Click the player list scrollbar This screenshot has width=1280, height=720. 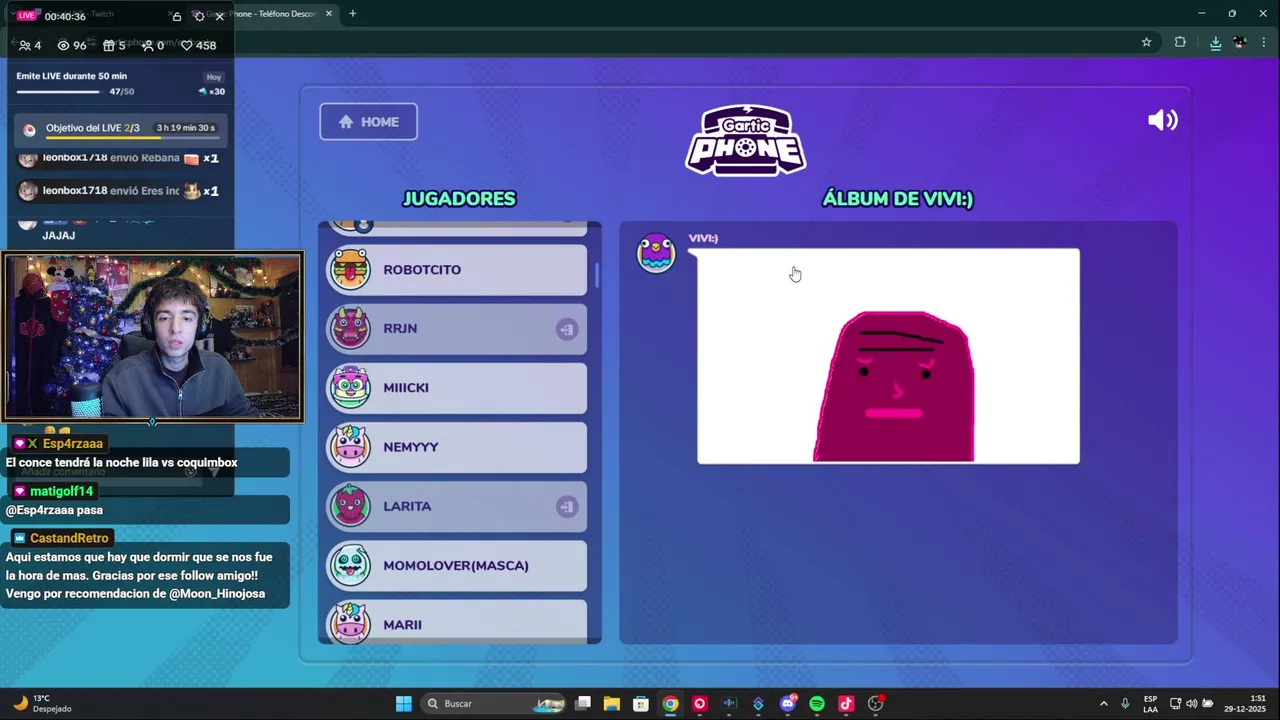click(597, 275)
